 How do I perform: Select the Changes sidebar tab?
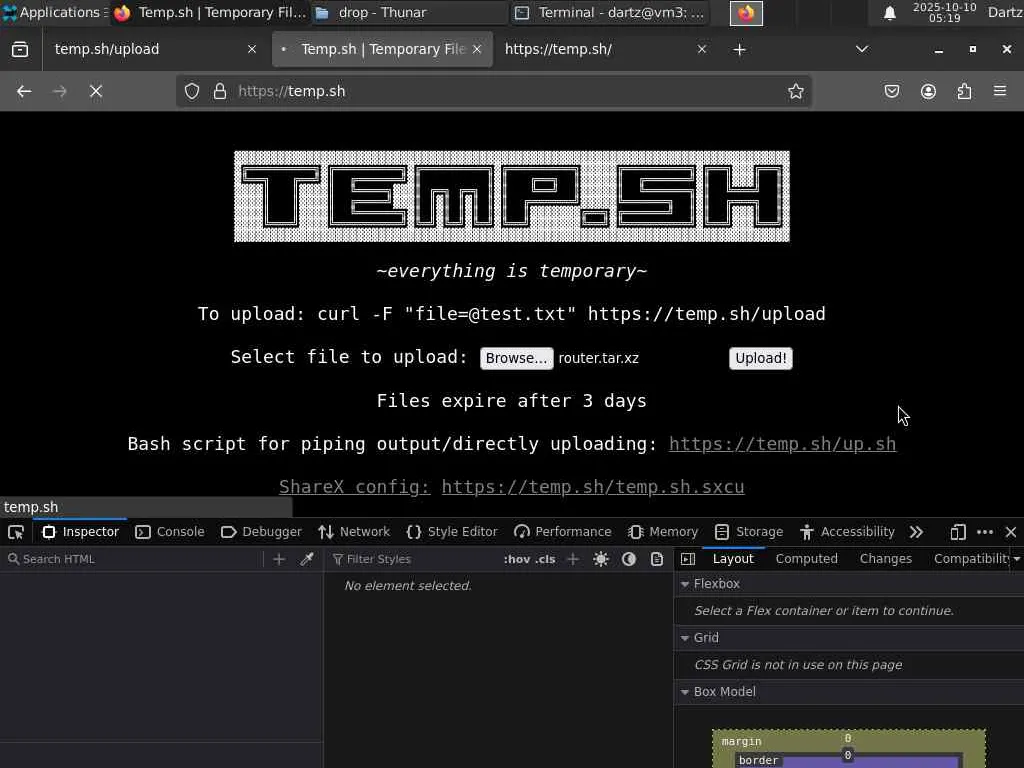pyautogui.click(x=886, y=559)
